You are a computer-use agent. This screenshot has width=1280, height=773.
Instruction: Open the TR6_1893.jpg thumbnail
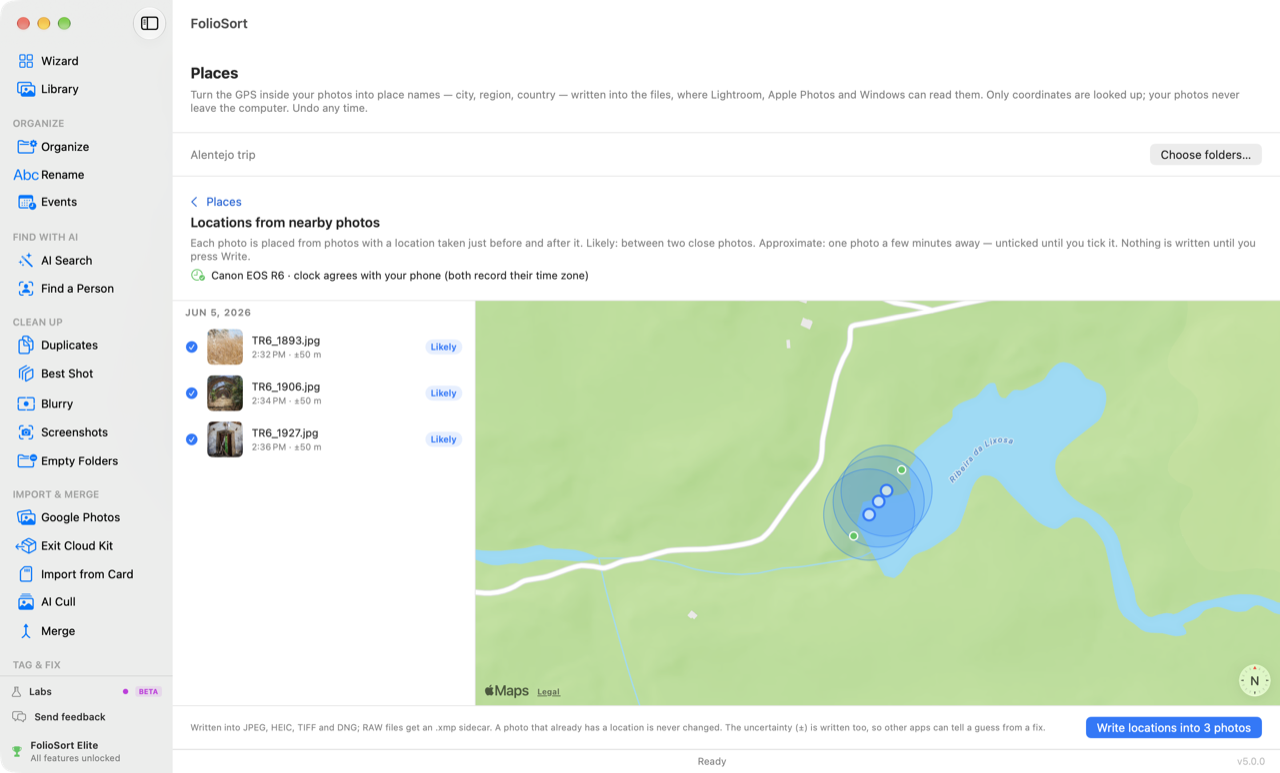click(225, 347)
